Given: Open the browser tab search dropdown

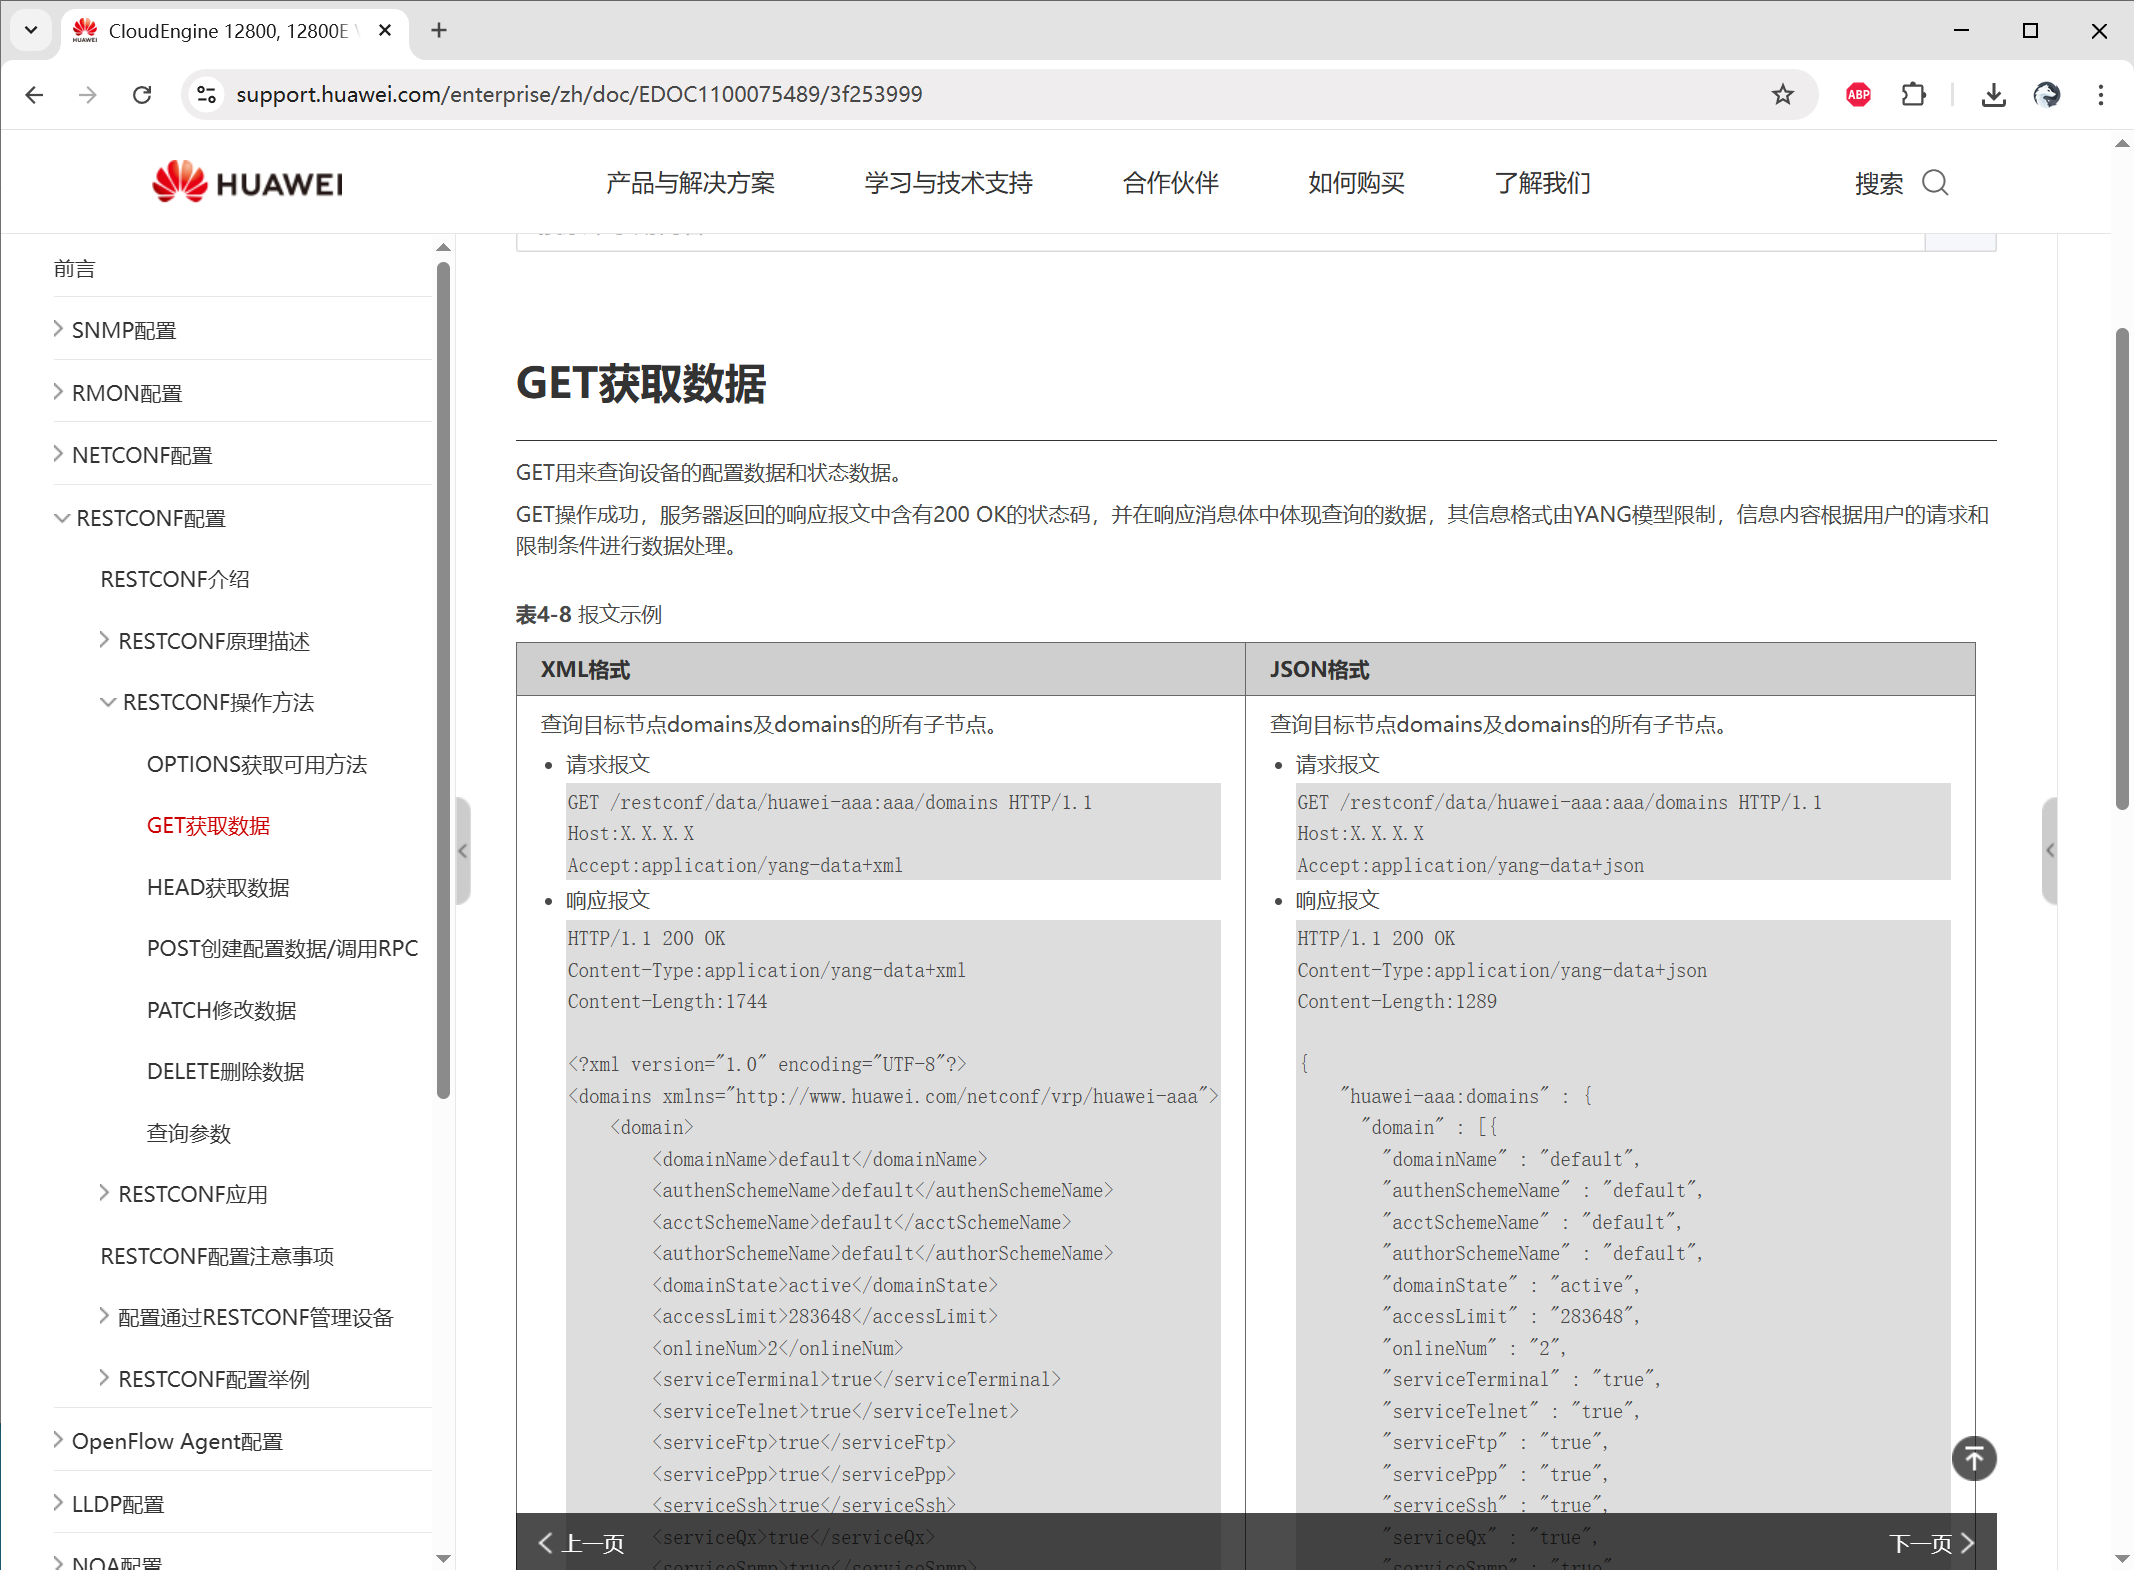Looking at the screenshot, I should click(30, 30).
